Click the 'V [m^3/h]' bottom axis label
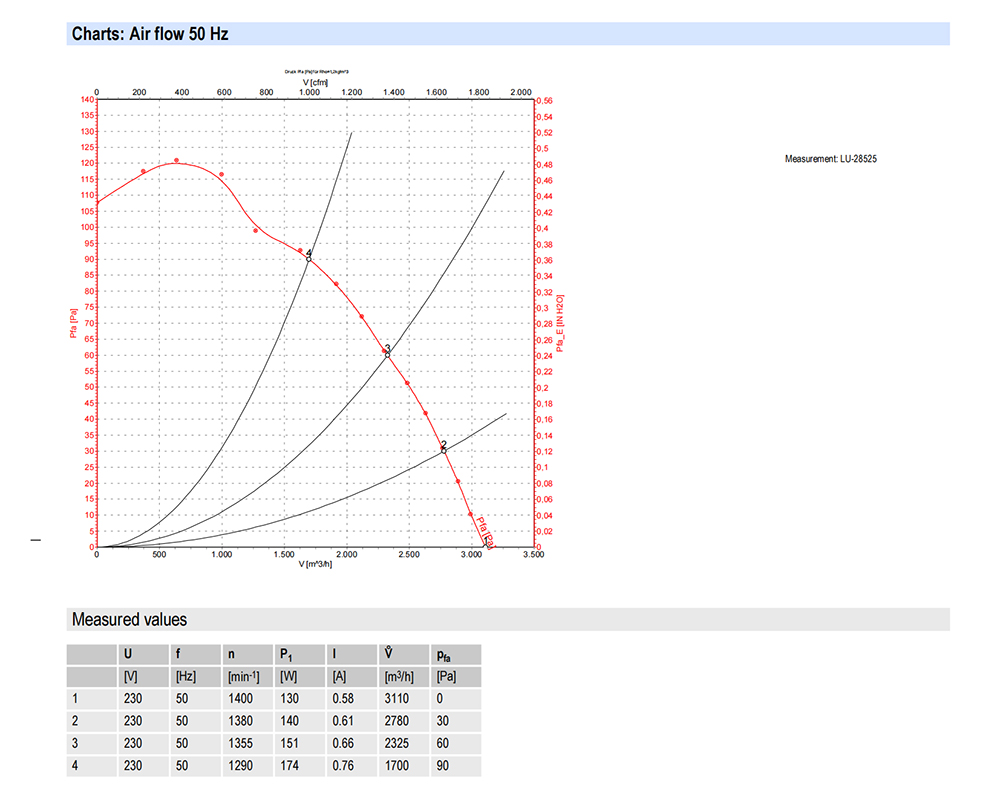The image size is (1000, 810). [315, 564]
